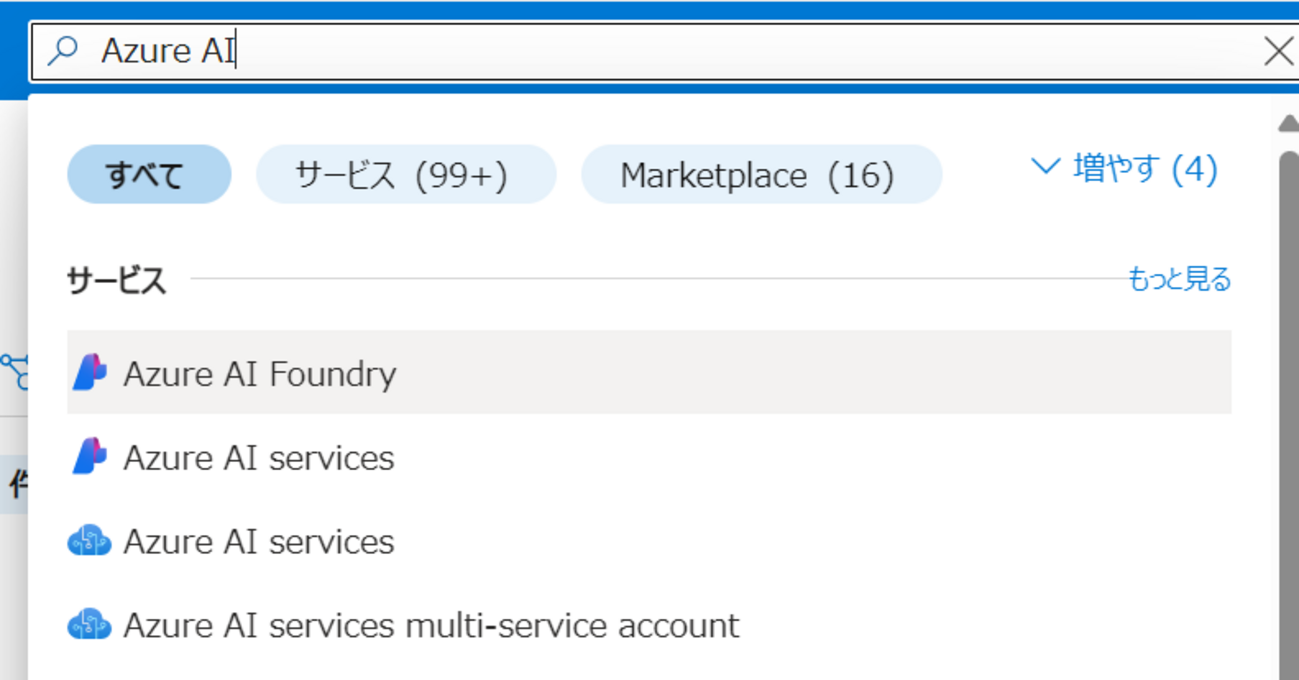The height and width of the screenshot is (680, 1299).
Task: Open the もっと見る link for services
Action: (x=1179, y=279)
